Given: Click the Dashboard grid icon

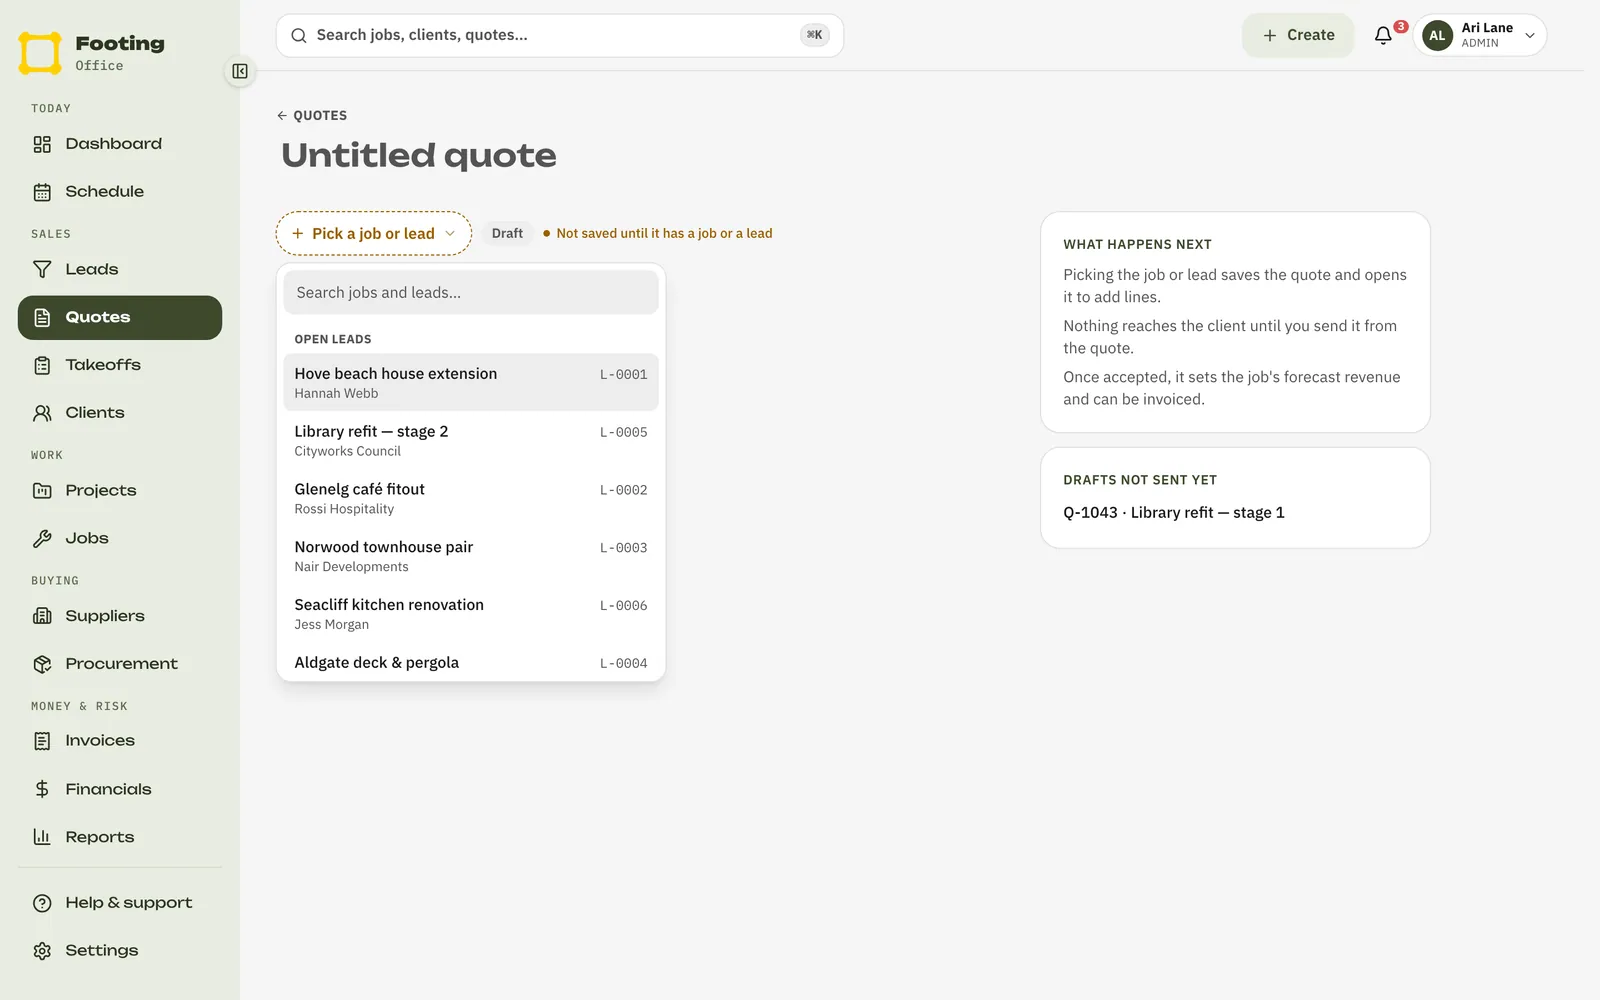Looking at the screenshot, I should 42,144.
